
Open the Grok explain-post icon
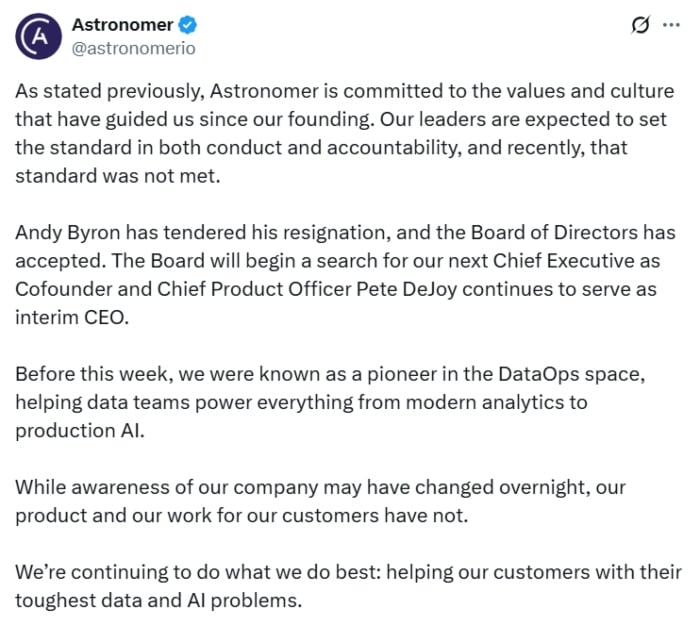coord(639,26)
